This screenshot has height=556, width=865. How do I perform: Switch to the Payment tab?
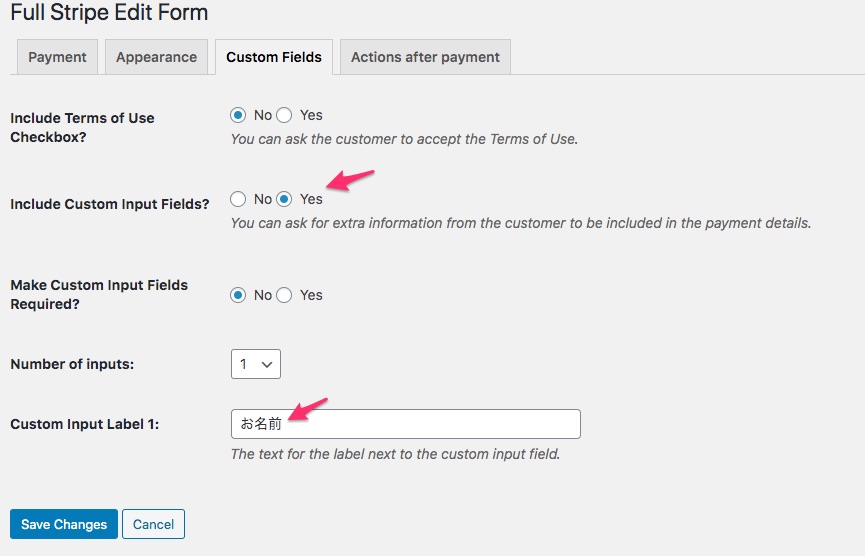[57, 57]
